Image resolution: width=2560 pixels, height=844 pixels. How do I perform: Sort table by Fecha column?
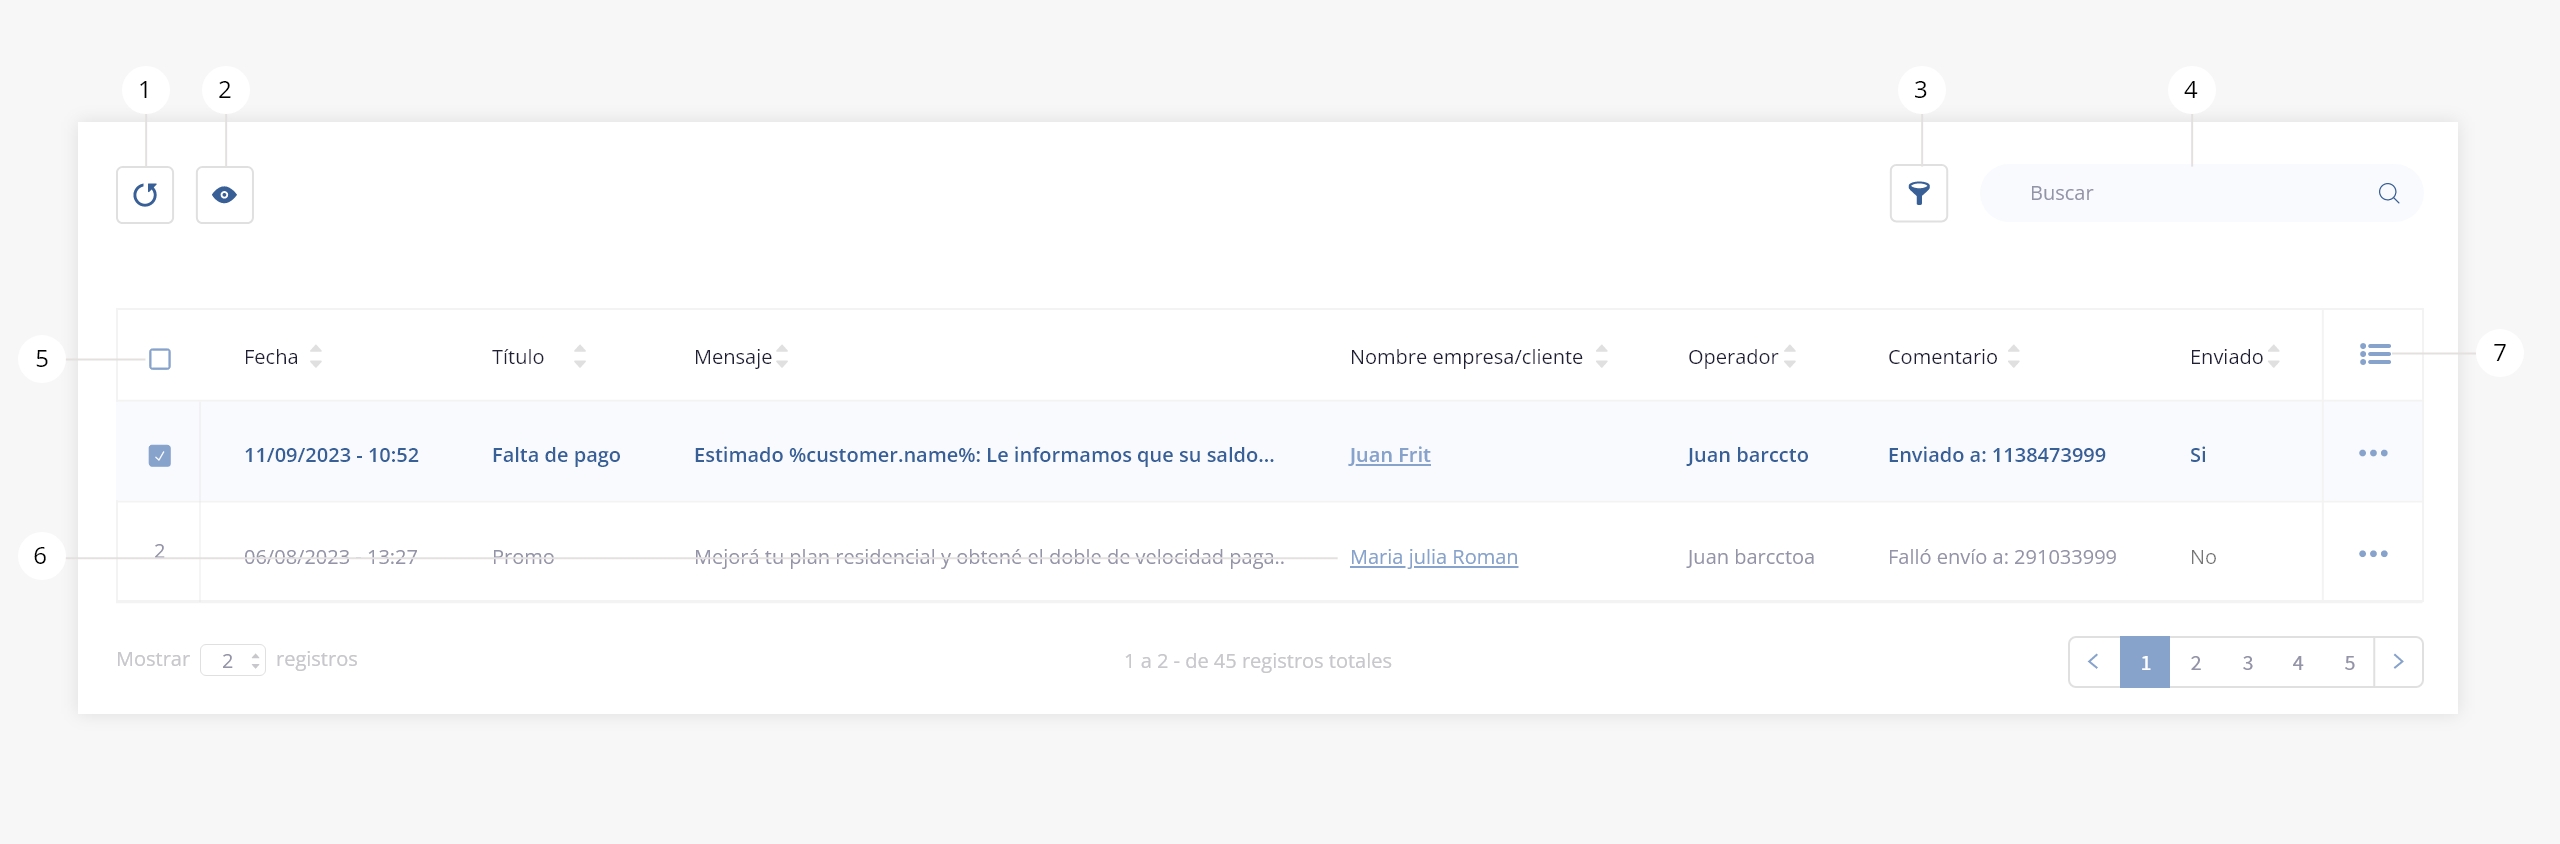point(316,357)
